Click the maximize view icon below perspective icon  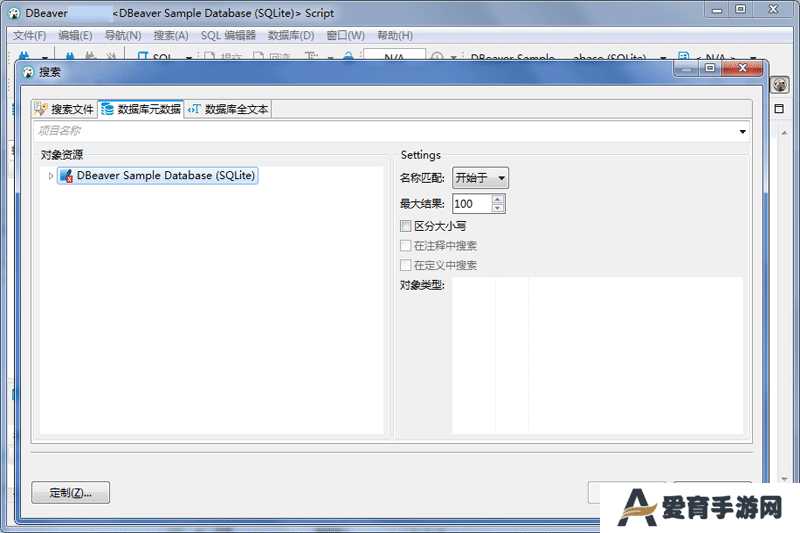click(x=779, y=109)
